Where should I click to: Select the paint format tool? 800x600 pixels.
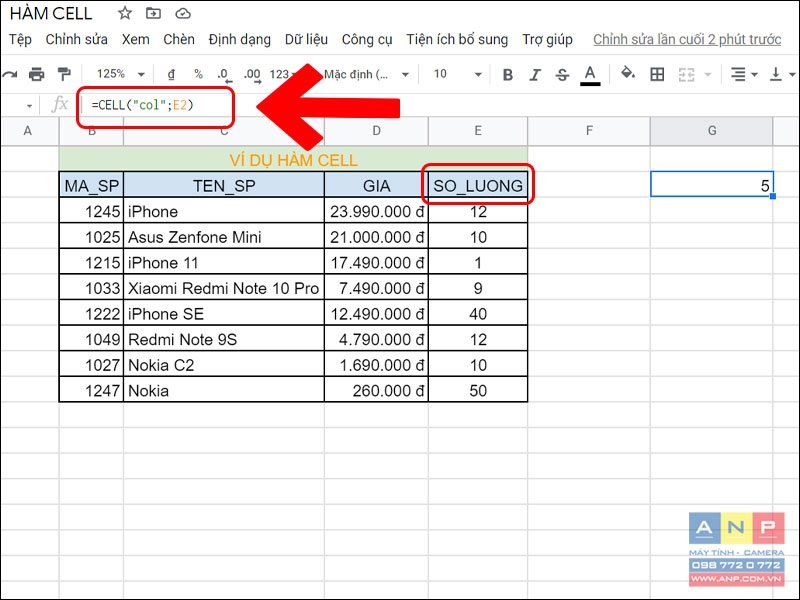(x=64, y=74)
